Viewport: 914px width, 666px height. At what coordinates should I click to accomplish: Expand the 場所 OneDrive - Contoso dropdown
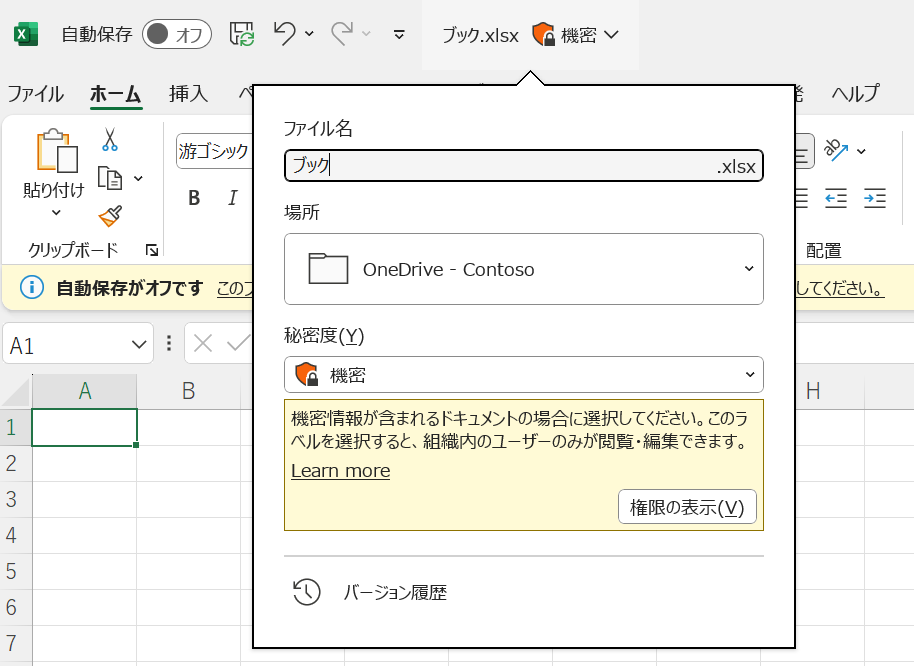coord(523,269)
